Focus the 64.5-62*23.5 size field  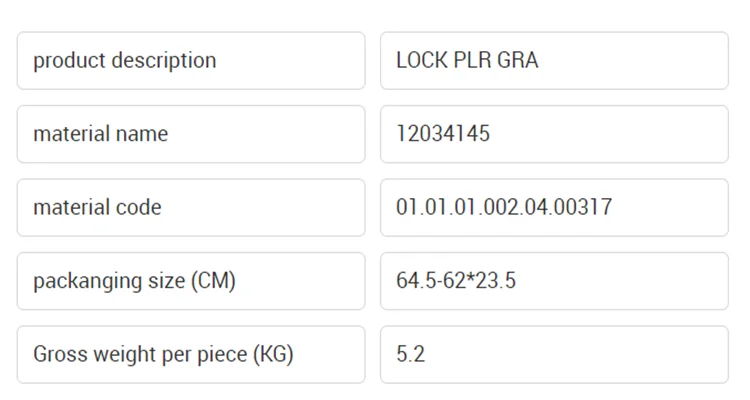tap(554, 281)
